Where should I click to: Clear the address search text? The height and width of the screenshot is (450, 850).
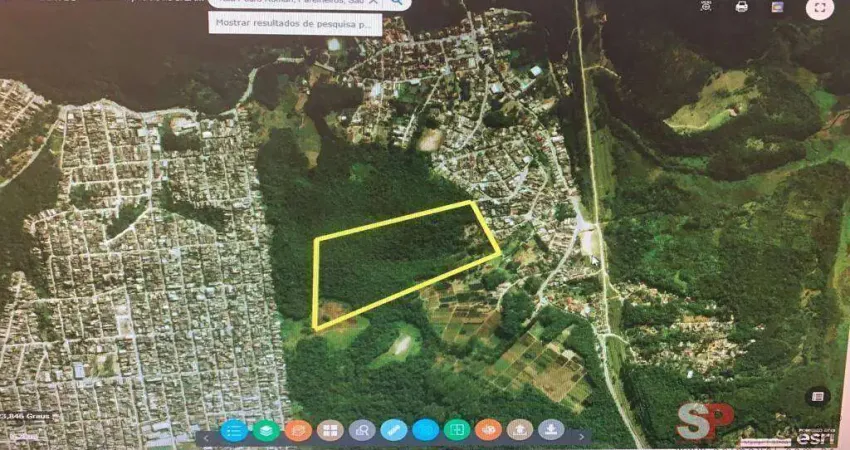click(x=373, y=3)
